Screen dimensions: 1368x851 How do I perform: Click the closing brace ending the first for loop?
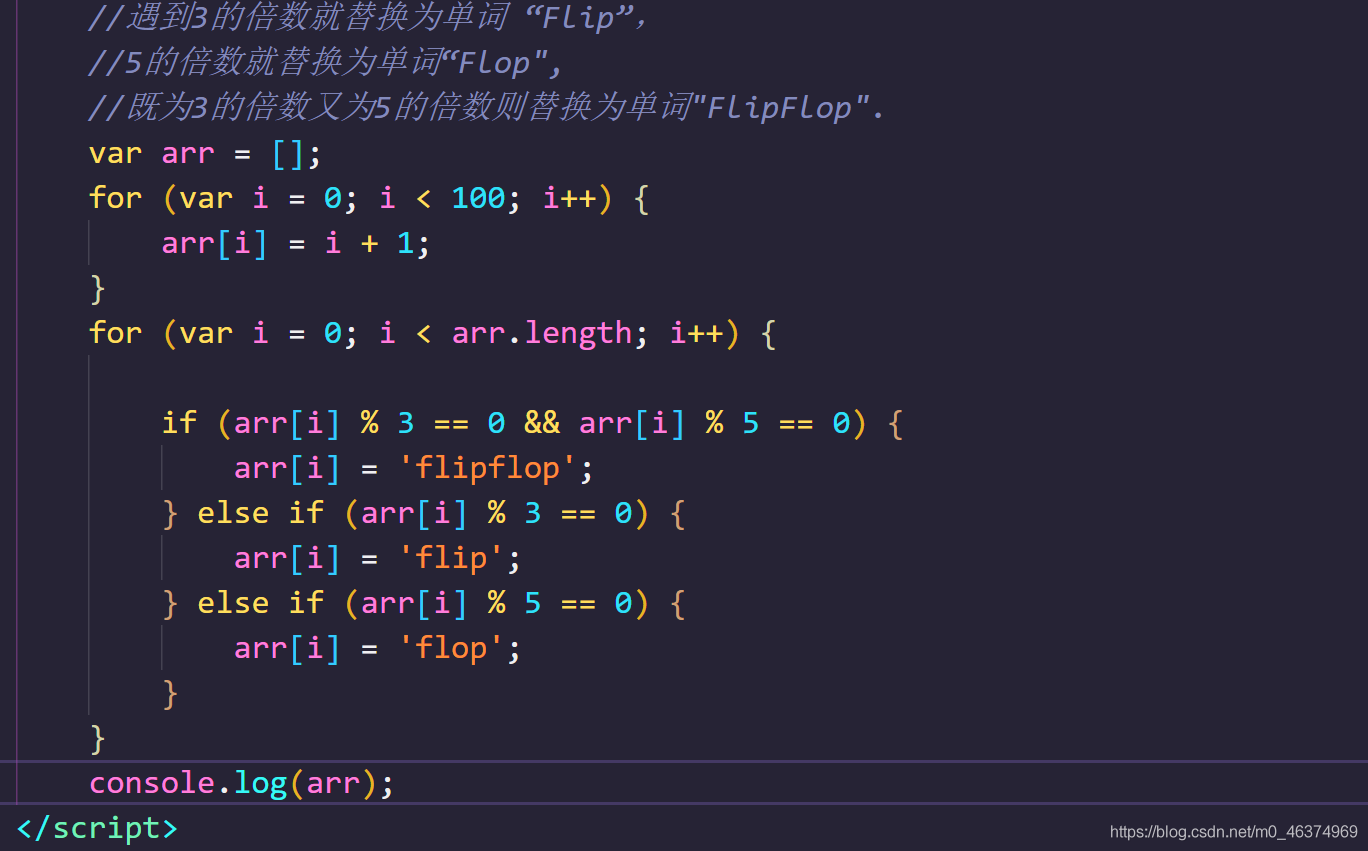pyautogui.click(x=97, y=288)
